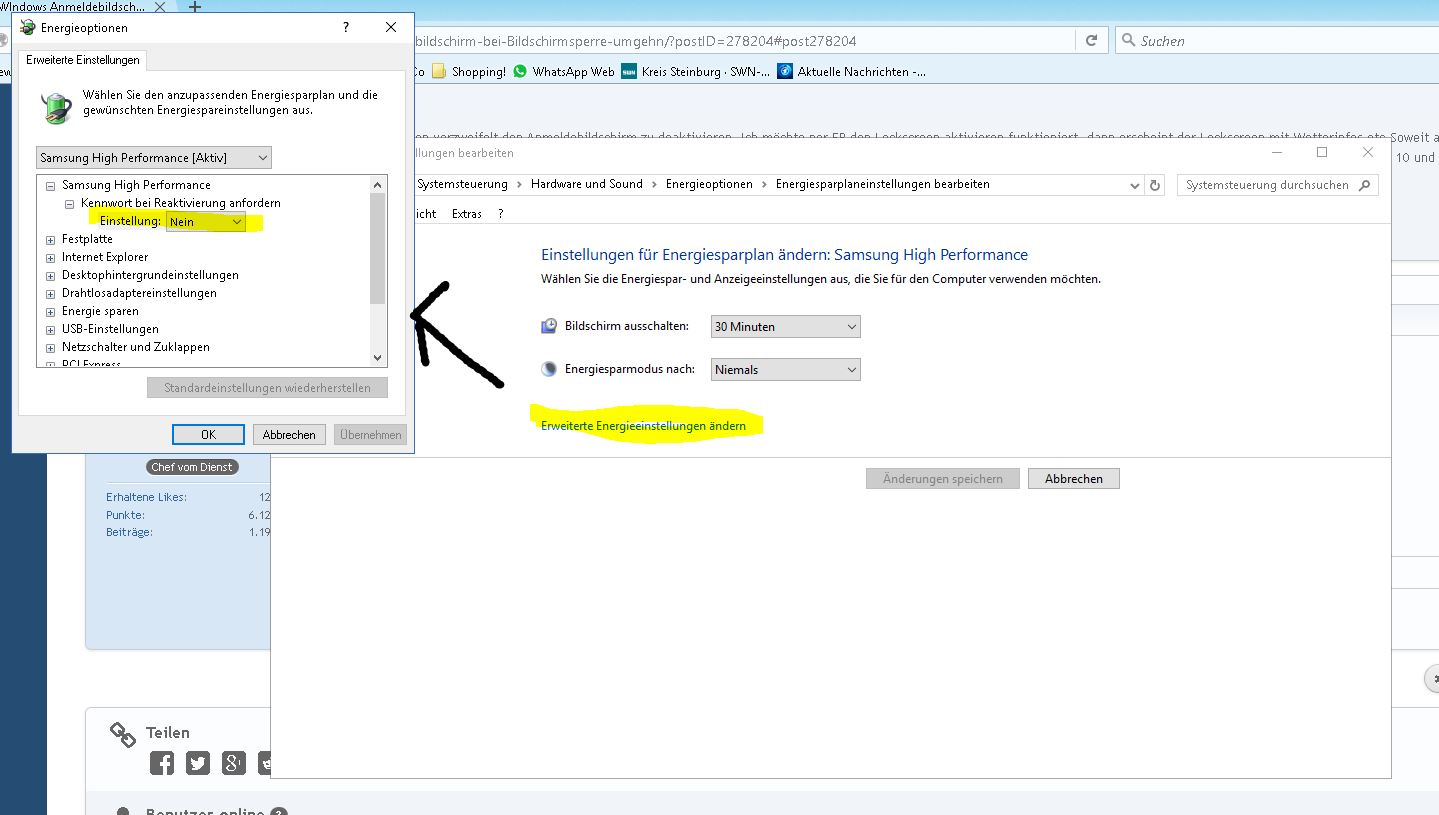The width and height of the screenshot is (1439, 815).
Task: Close the Windows Anmeldebildsch... browser tab
Action: pos(160,7)
